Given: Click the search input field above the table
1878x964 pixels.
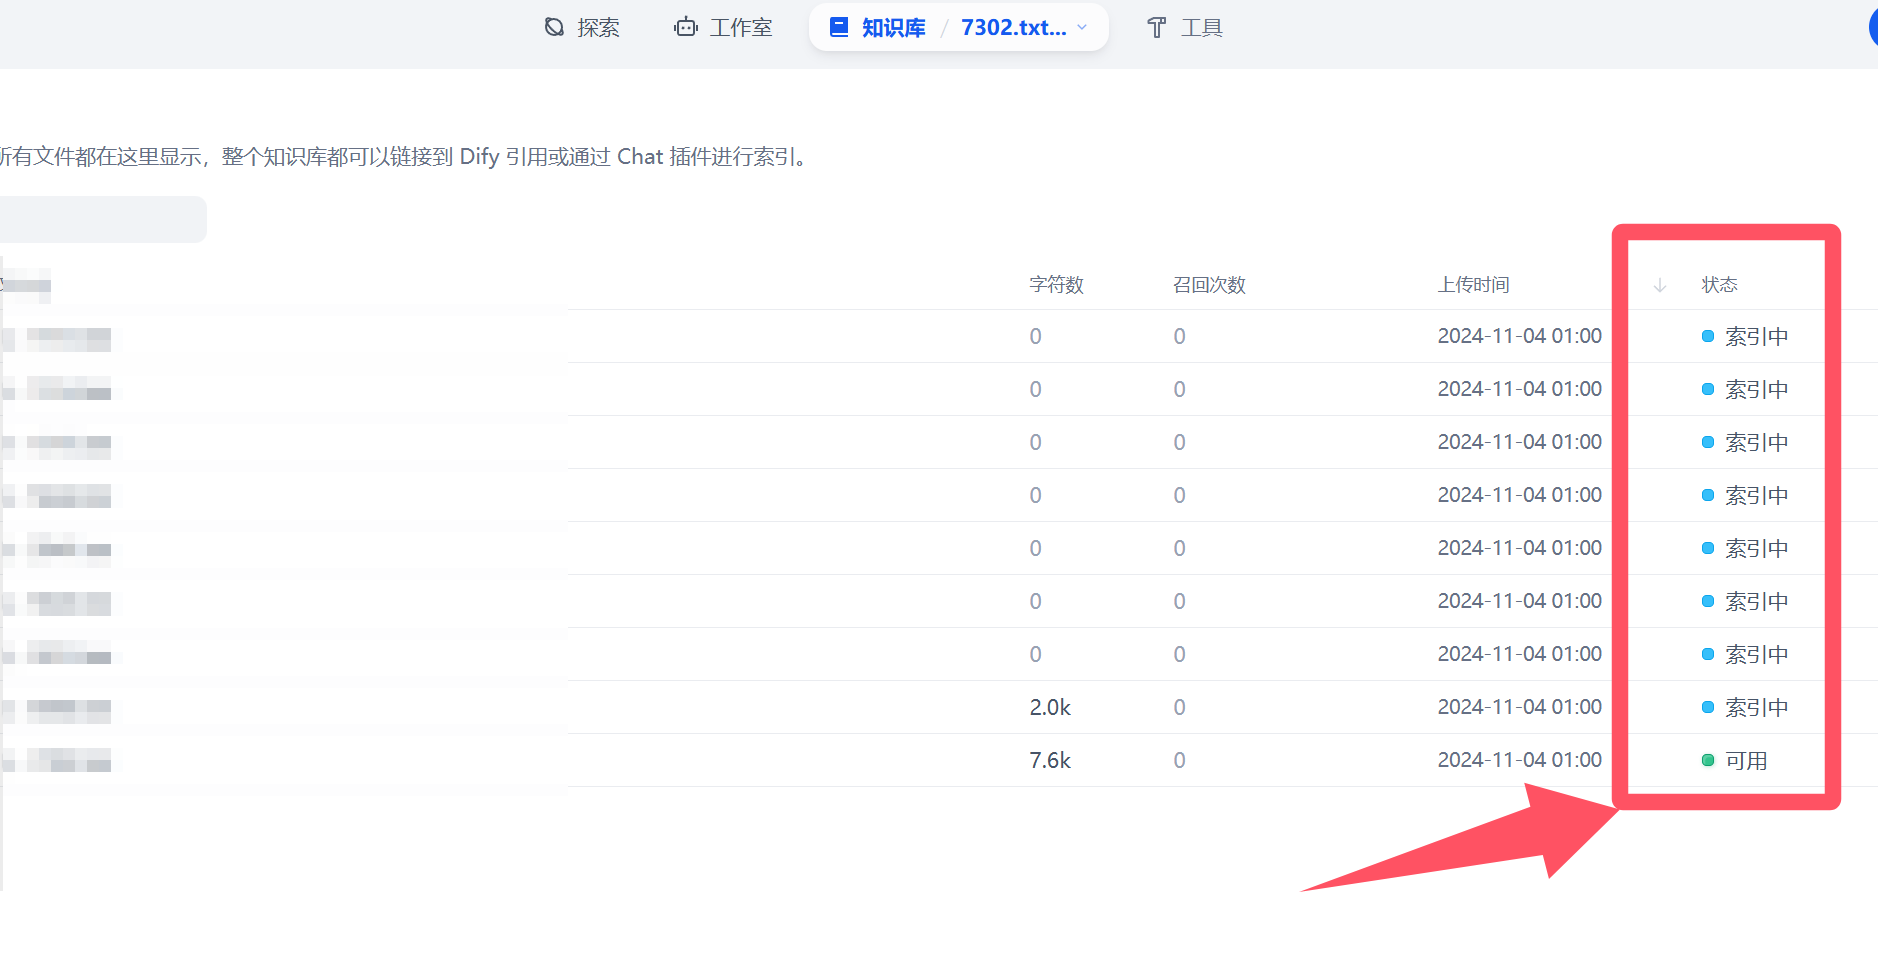Looking at the screenshot, I should pyautogui.click(x=102, y=219).
